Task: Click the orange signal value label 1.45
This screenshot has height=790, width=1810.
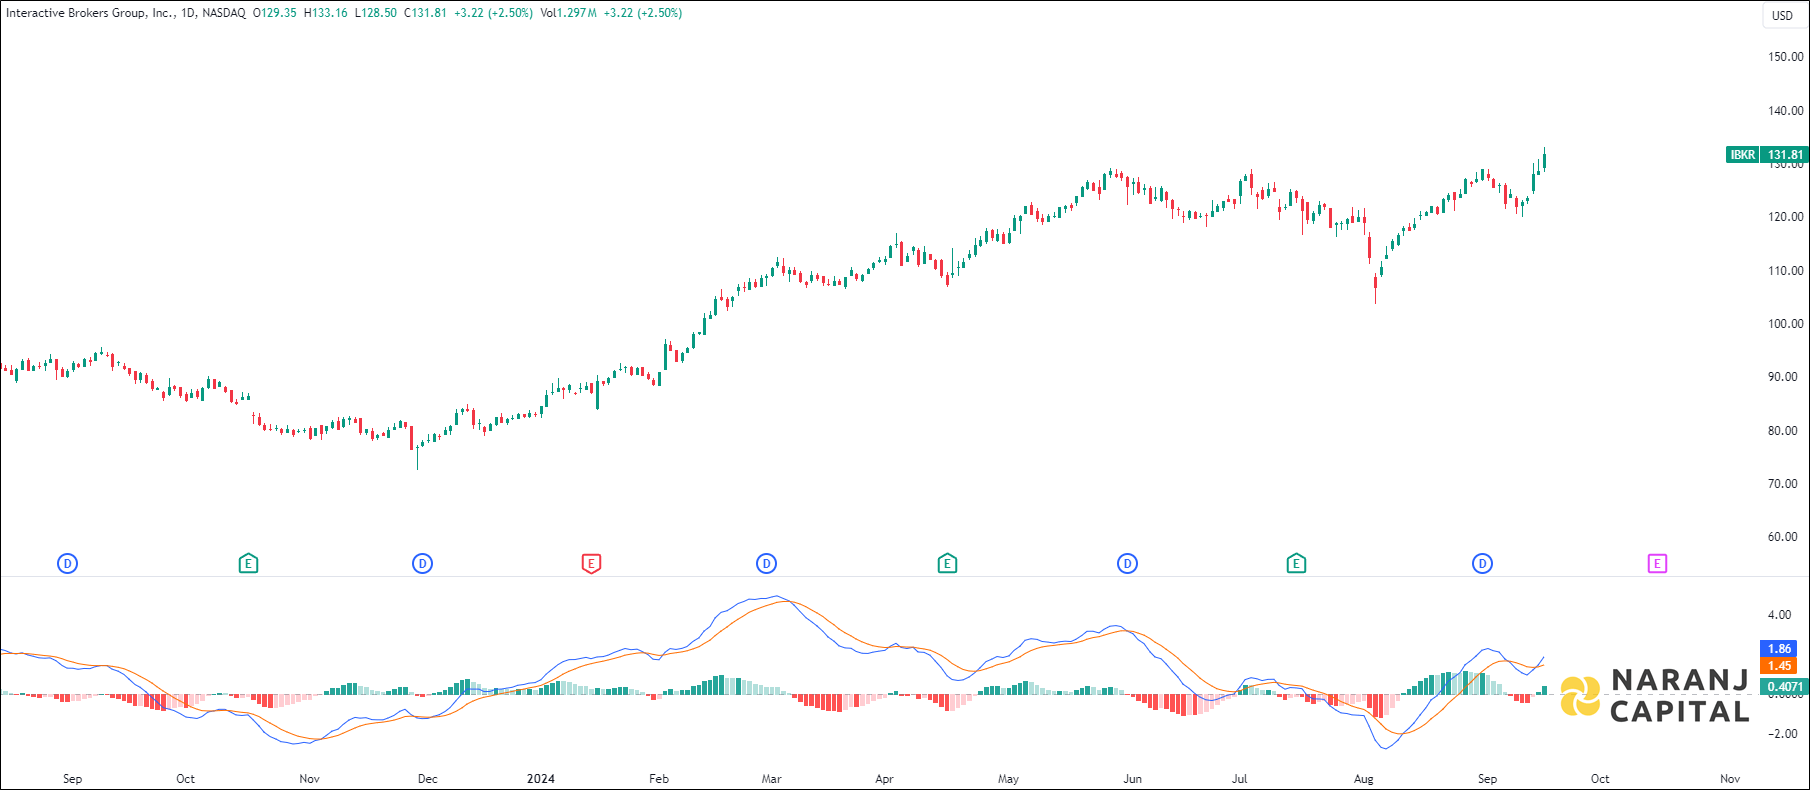Action: tap(1779, 666)
